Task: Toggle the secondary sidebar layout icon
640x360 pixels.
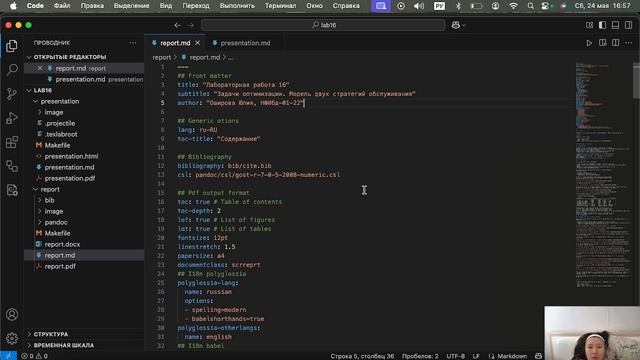Action: [629, 25]
